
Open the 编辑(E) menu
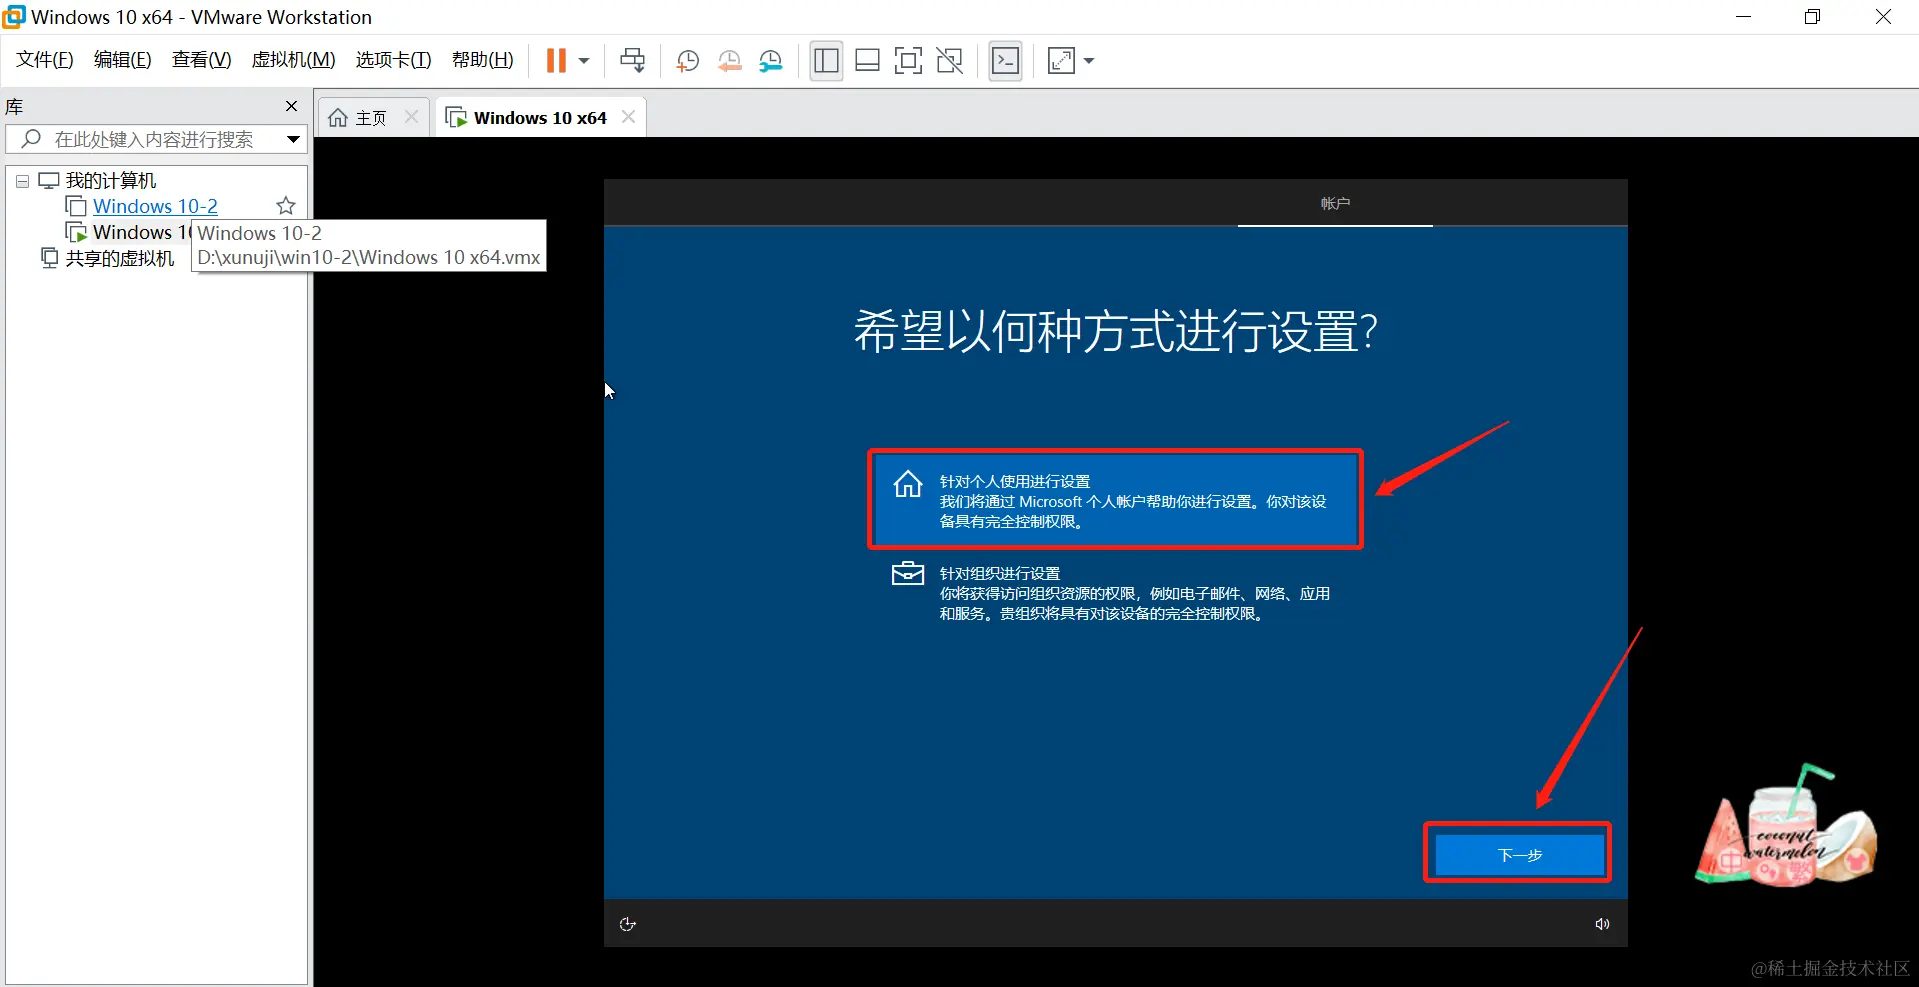coord(122,60)
